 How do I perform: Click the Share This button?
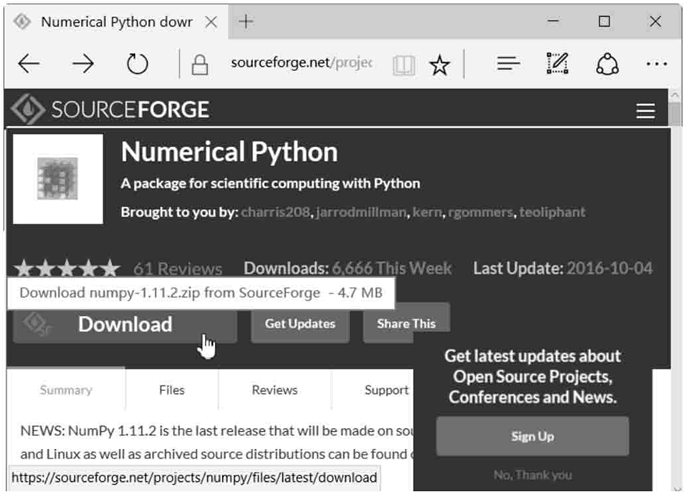tap(406, 324)
